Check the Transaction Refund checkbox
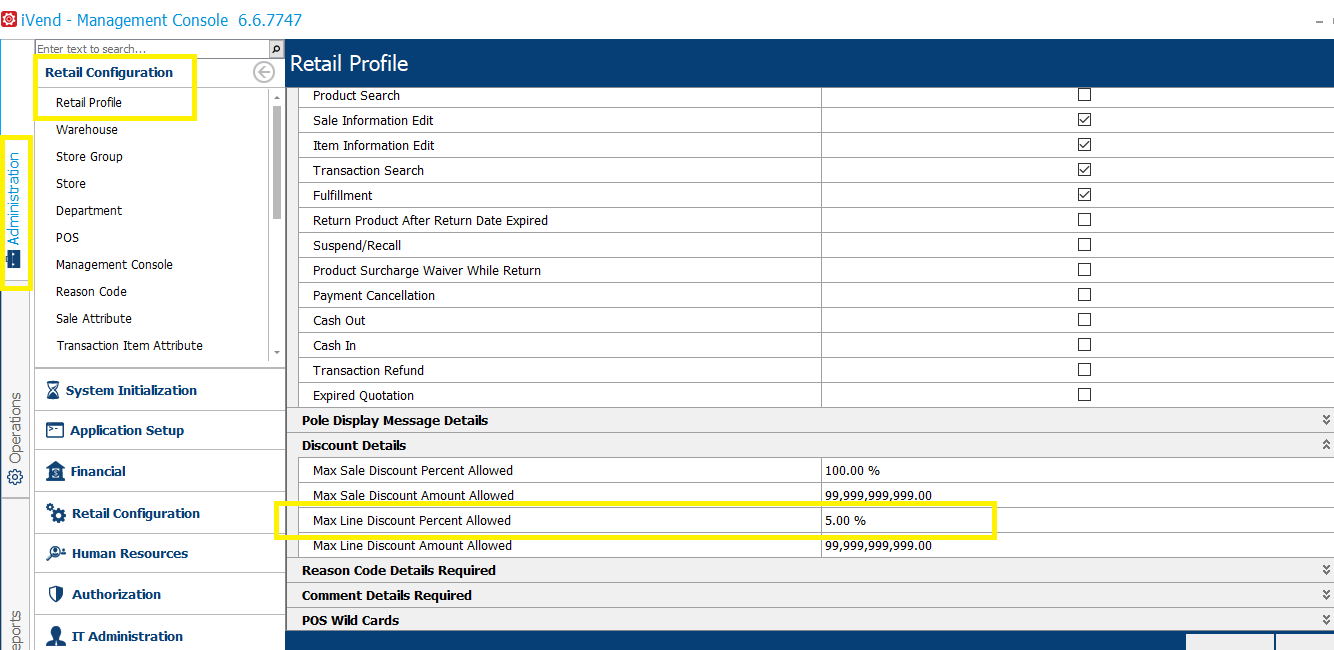This screenshot has height=650, width=1334. pos(1084,370)
